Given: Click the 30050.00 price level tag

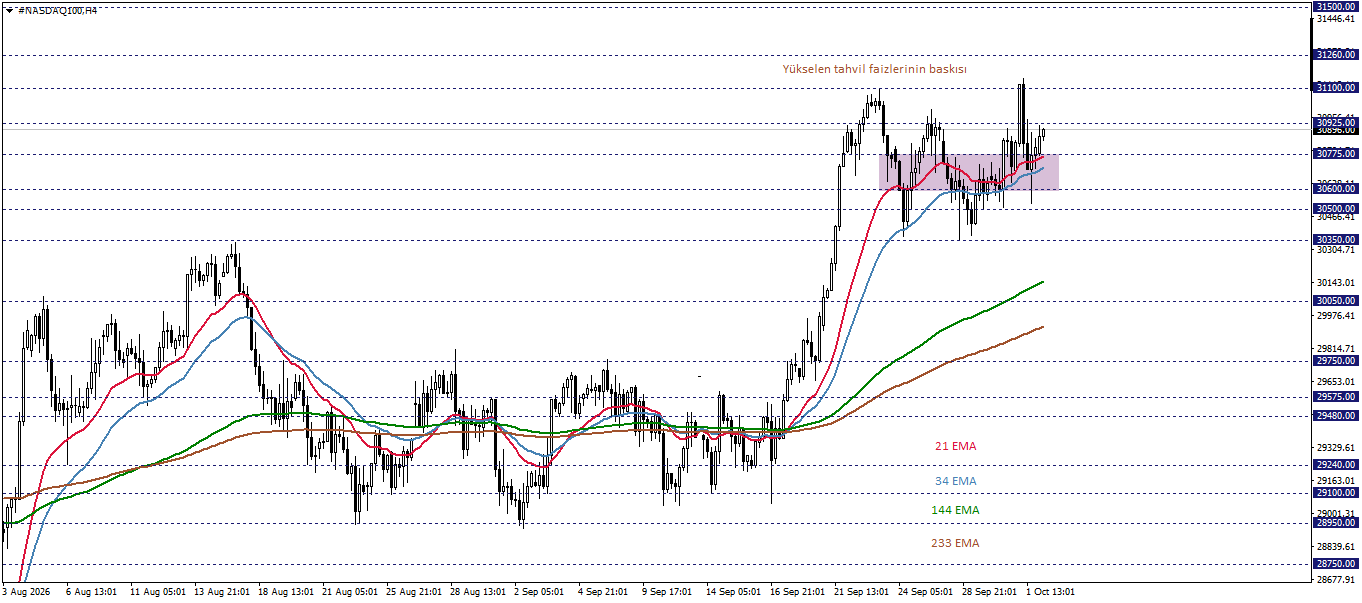Looking at the screenshot, I should pos(1335,300).
